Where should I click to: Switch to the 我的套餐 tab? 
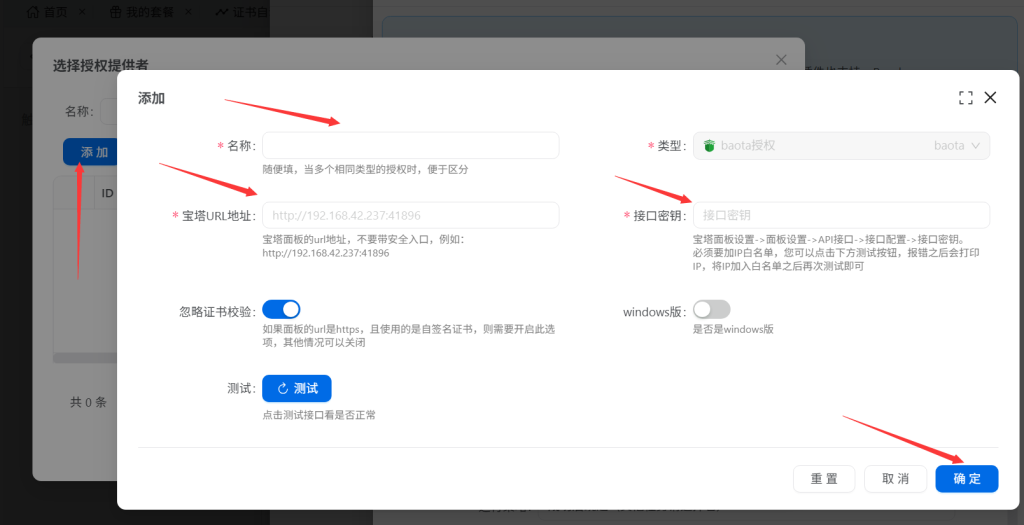142,12
